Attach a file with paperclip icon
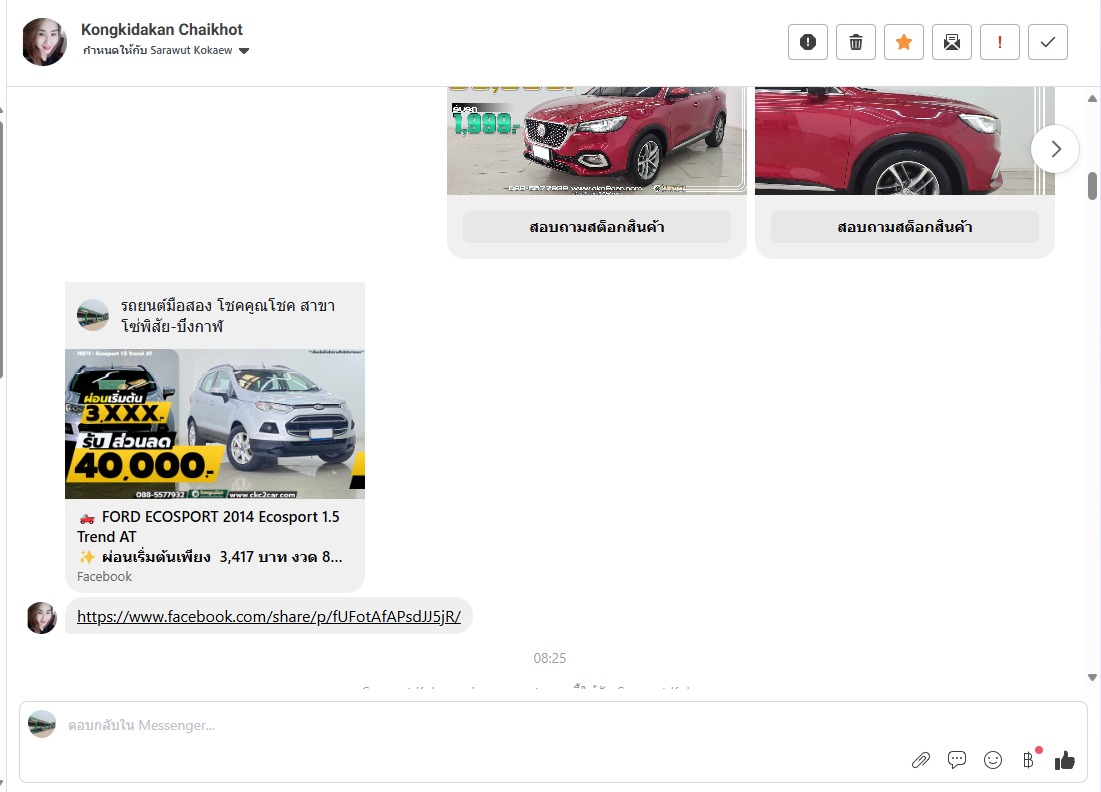Screen dimensions: 1101x792 tap(921, 760)
